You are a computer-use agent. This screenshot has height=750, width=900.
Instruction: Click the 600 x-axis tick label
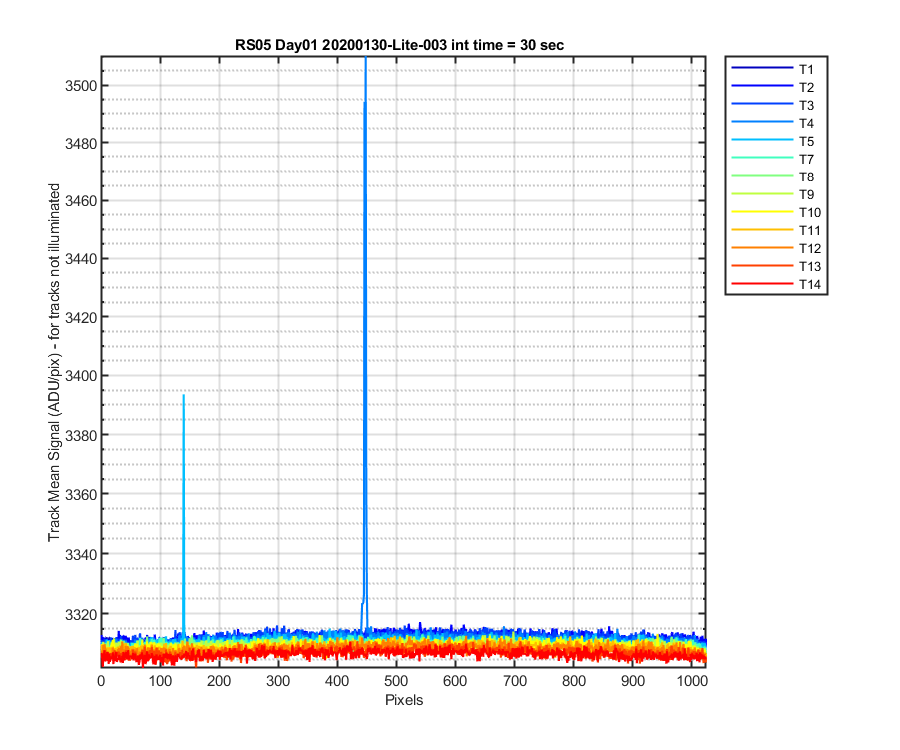(x=455, y=681)
